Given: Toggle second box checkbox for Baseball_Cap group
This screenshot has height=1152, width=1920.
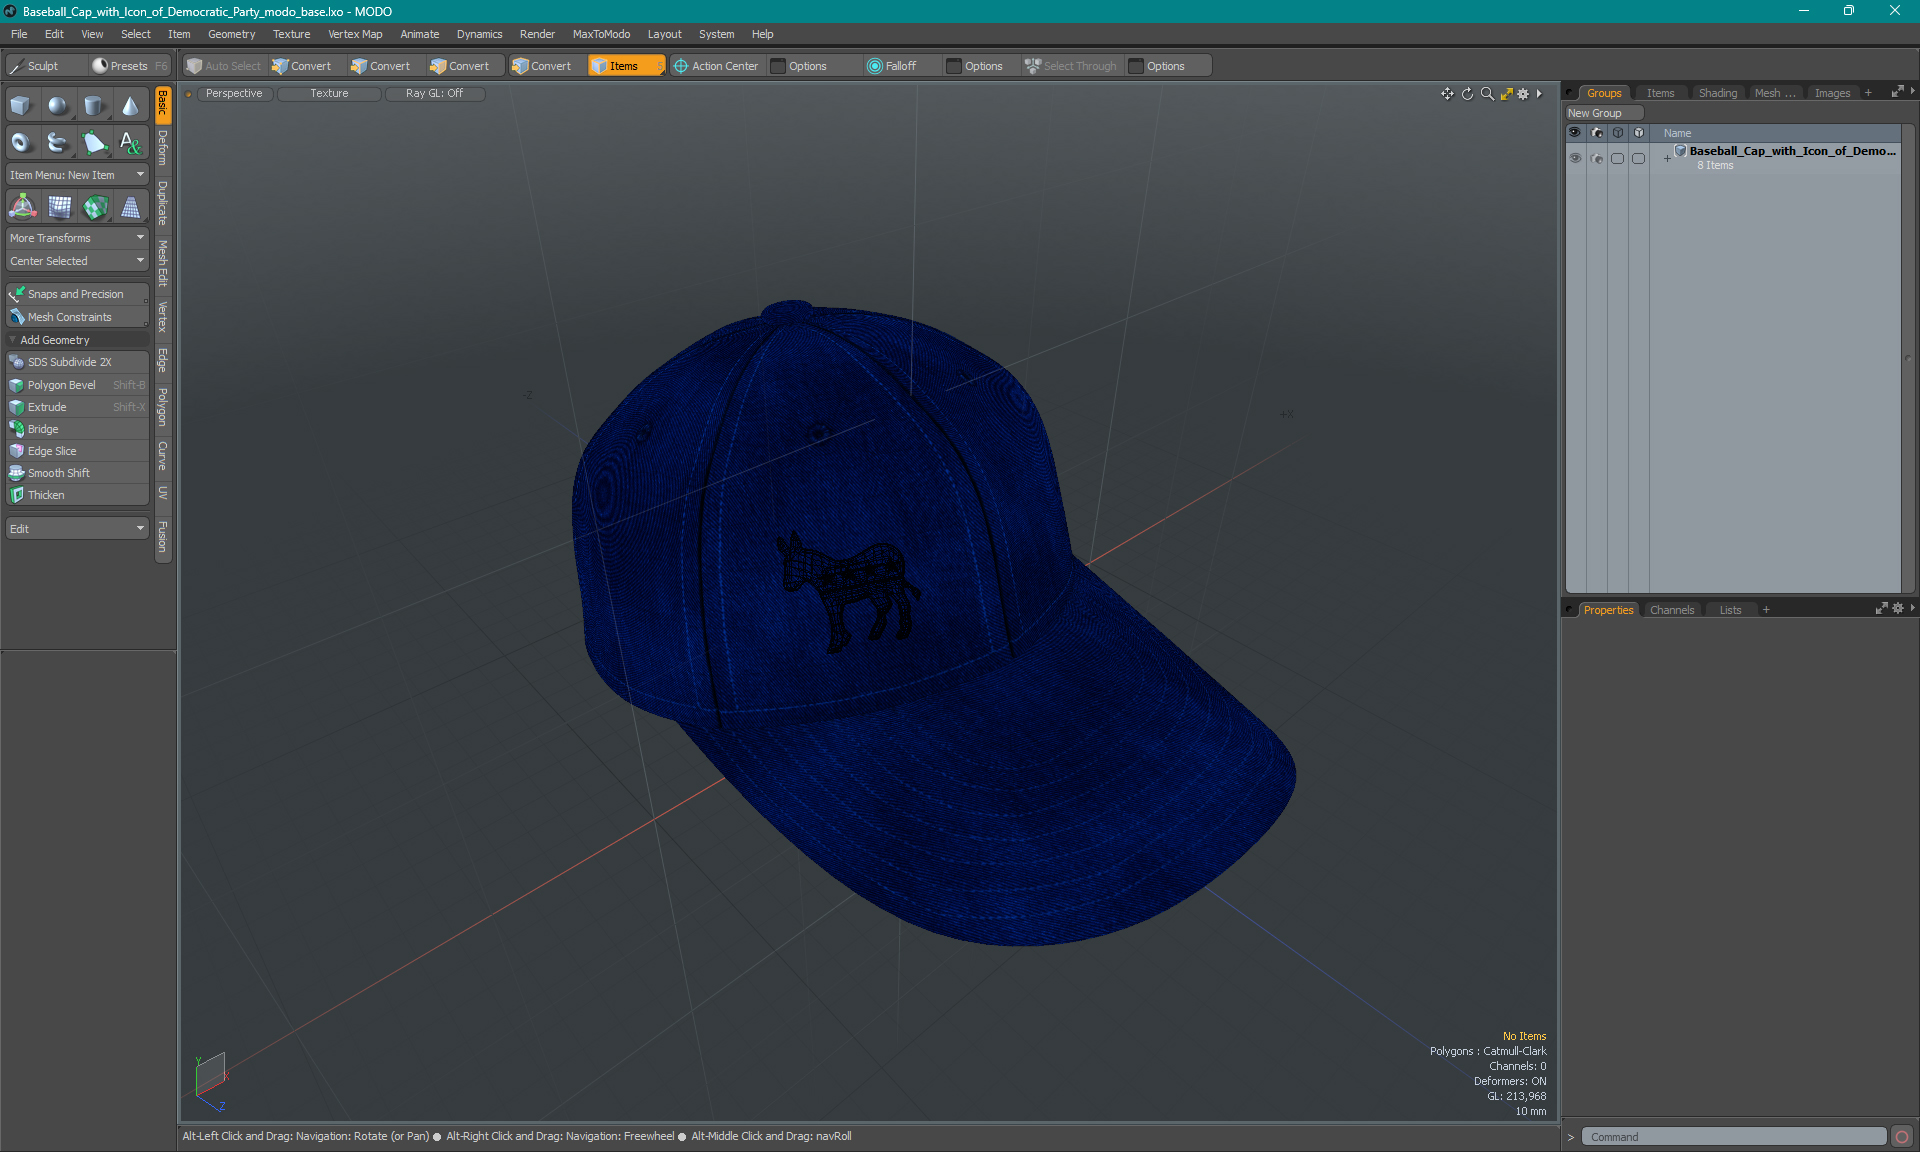Looking at the screenshot, I should (x=1638, y=158).
